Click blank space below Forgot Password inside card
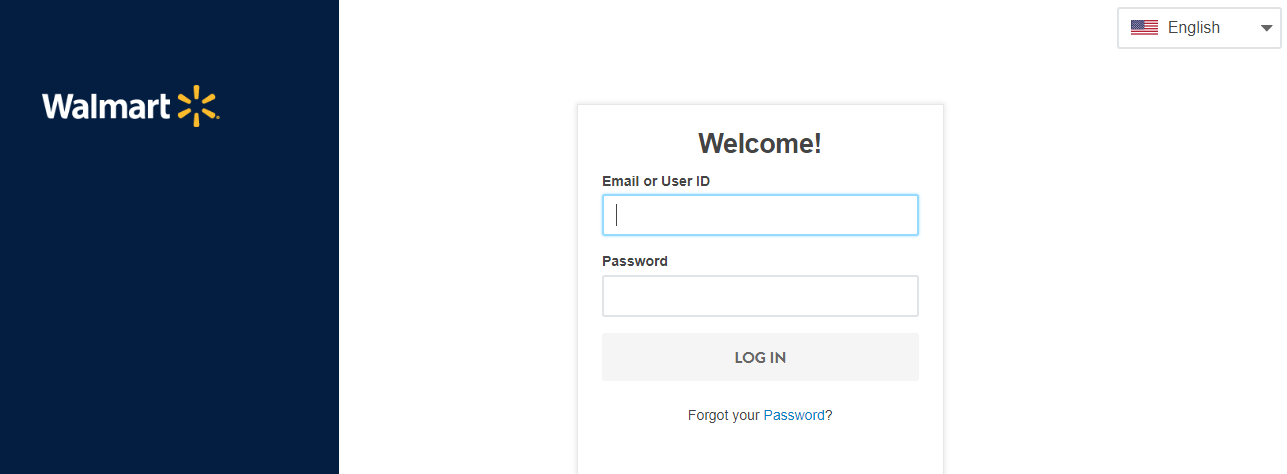Viewport: 1287px width, 474px height. 760,450
